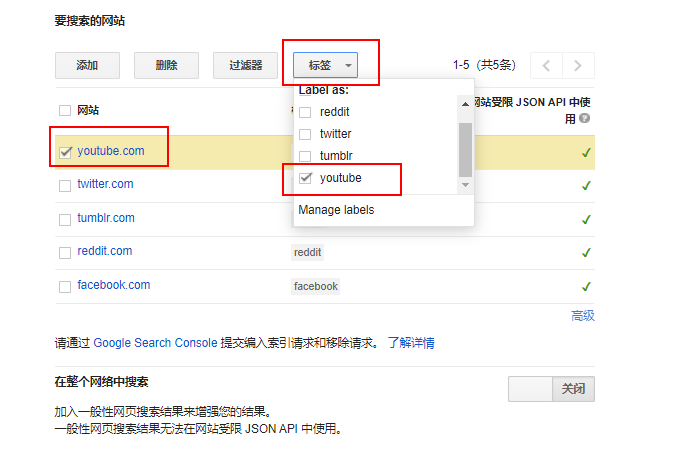Open the facebook.com site link

point(114,285)
